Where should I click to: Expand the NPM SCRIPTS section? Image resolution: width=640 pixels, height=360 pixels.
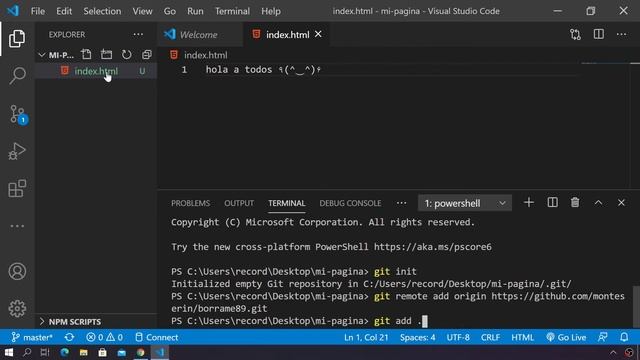click(70, 322)
